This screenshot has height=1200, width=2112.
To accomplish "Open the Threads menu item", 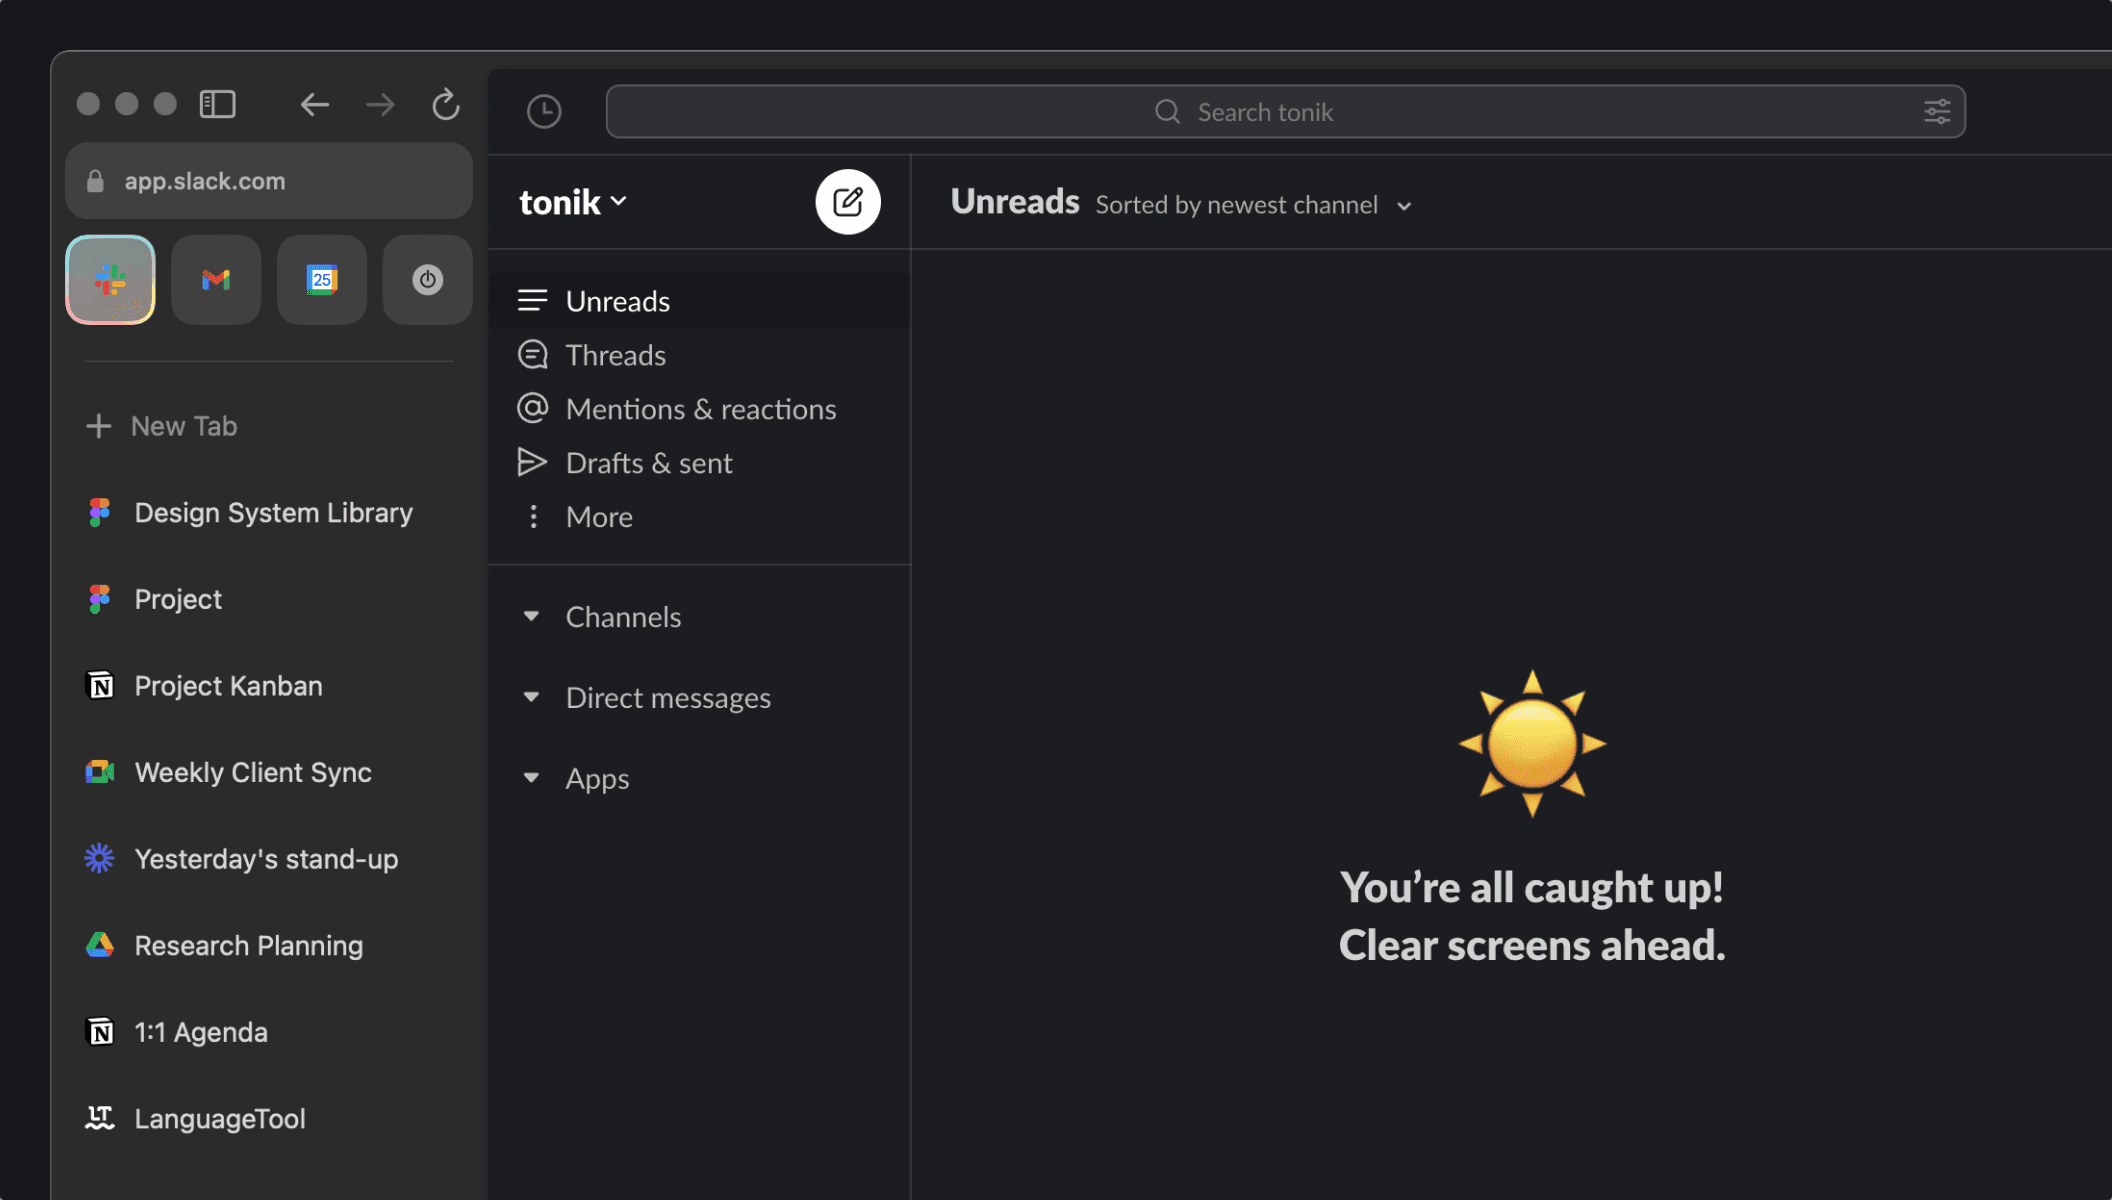I will point(615,353).
